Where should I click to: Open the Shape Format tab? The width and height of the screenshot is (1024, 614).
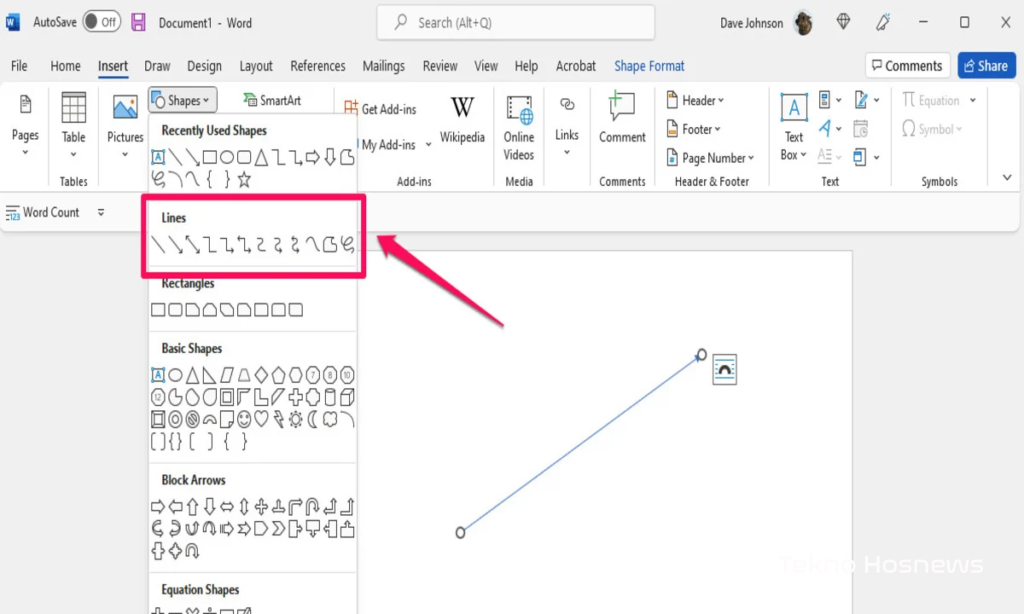[x=649, y=66]
